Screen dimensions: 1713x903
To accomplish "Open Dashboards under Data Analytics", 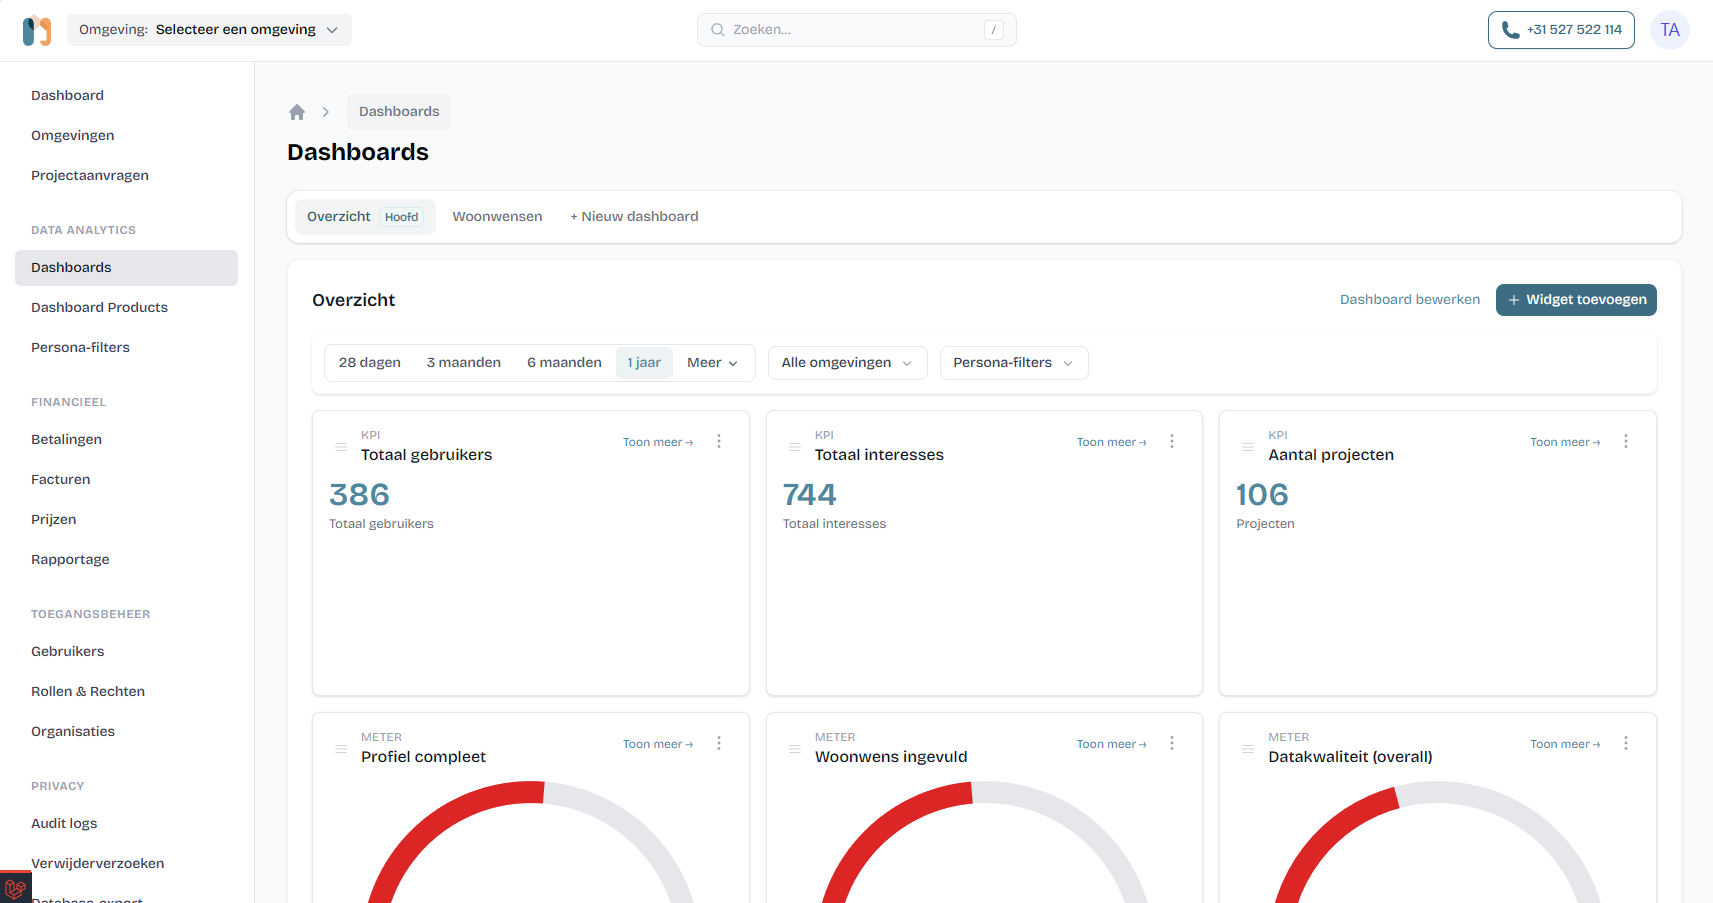I will pos(126,268).
